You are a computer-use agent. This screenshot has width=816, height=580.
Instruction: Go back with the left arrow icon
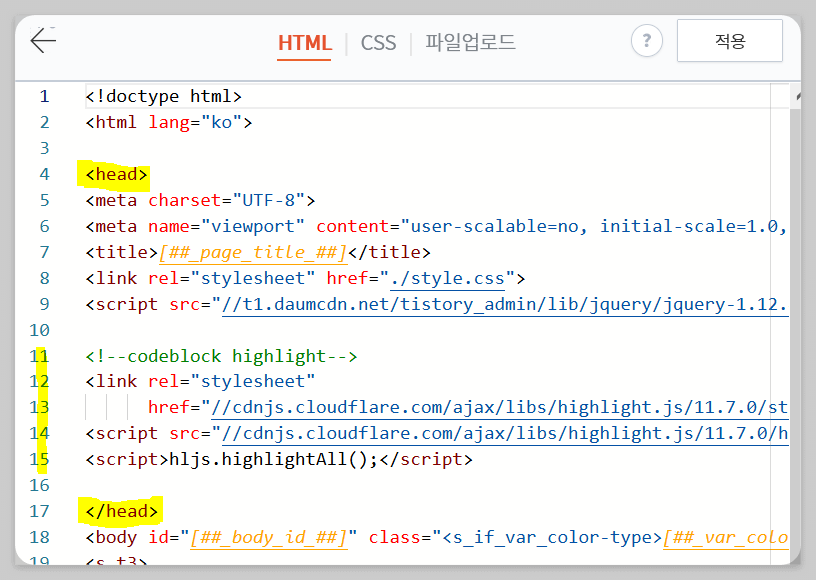tap(43, 41)
